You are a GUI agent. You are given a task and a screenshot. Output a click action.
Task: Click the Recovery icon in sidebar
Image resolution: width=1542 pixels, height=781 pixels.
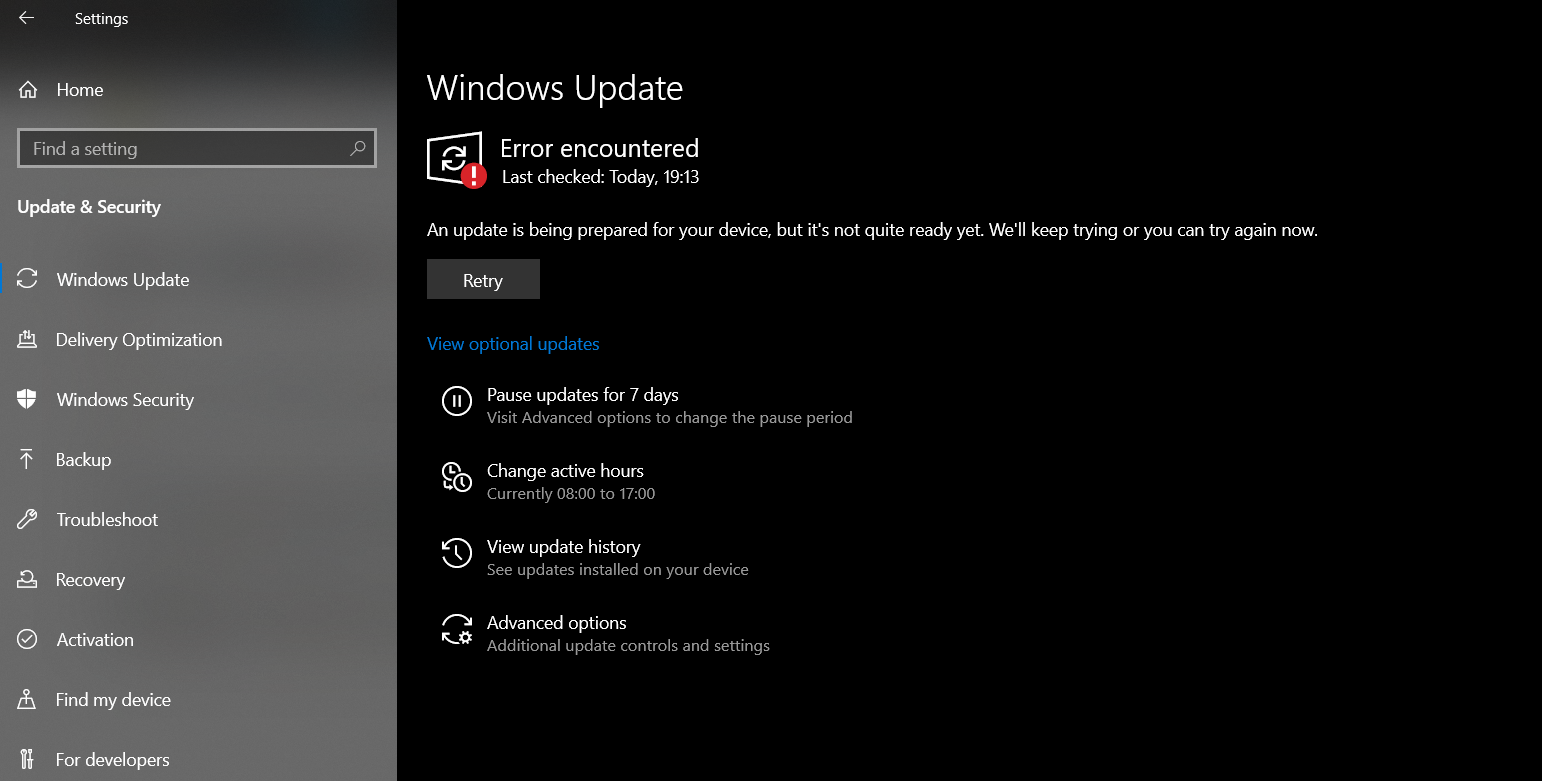pyautogui.click(x=28, y=580)
